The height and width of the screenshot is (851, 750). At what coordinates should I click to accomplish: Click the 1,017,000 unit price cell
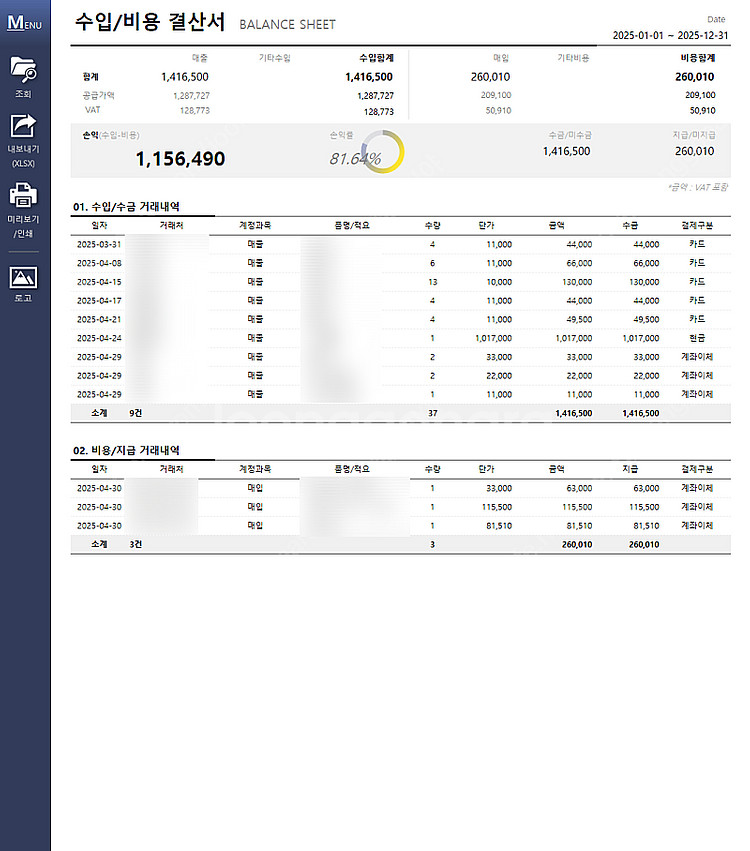click(493, 338)
